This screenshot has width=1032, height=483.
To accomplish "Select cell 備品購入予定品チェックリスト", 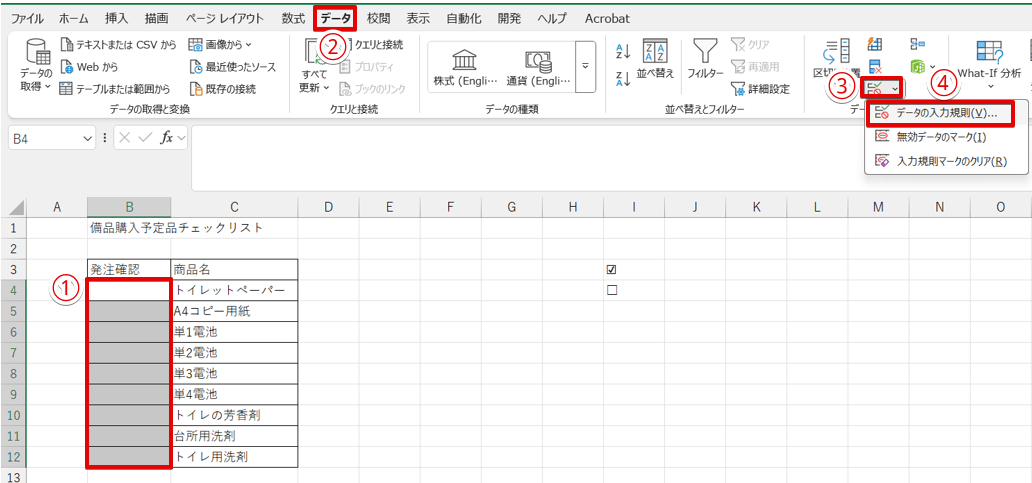I will click(176, 228).
